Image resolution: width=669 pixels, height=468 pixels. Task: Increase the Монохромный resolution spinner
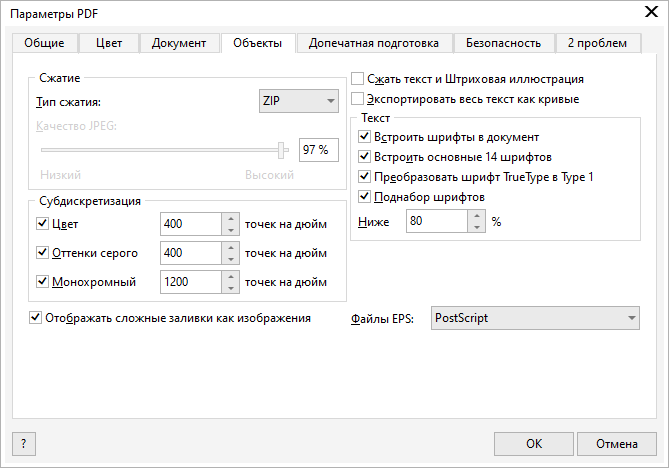(x=230, y=276)
